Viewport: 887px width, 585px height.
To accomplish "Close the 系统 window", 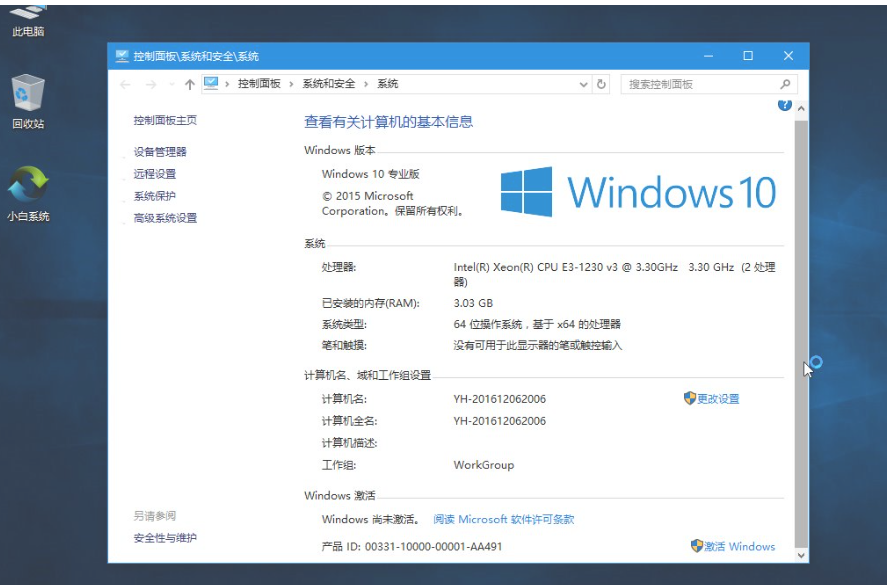I will tap(788, 55).
